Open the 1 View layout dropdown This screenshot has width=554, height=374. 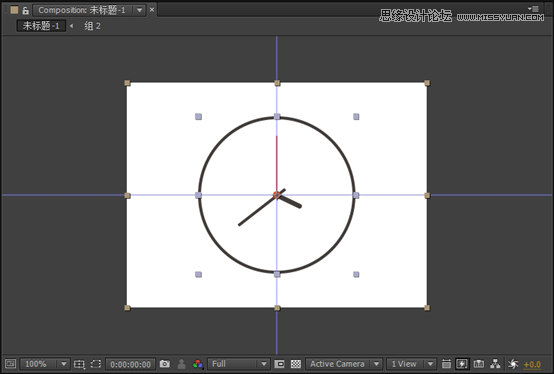pyautogui.click(x=411, y=364)
